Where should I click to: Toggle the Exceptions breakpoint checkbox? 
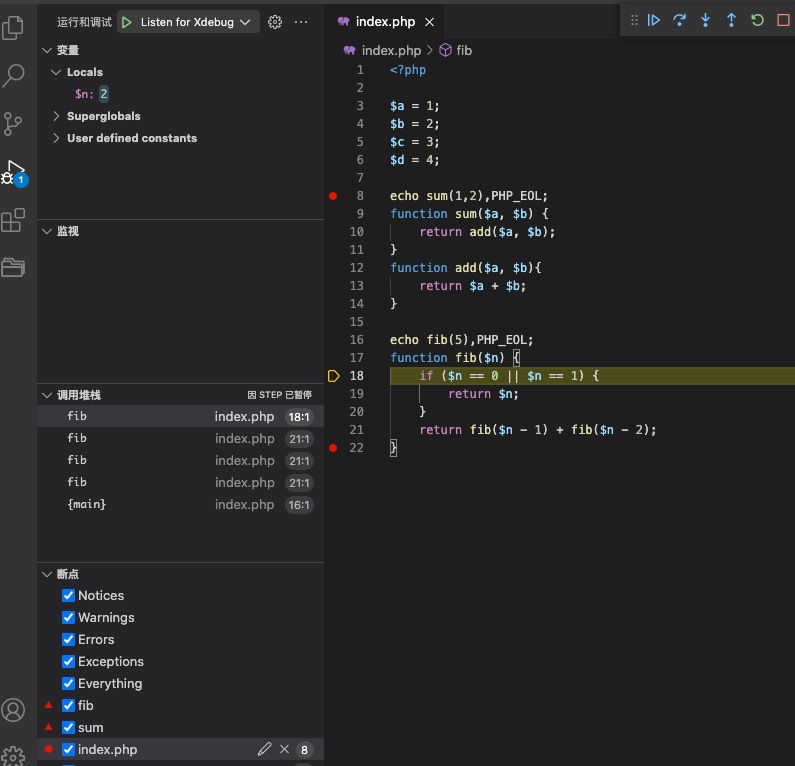[x=68, y=661]
